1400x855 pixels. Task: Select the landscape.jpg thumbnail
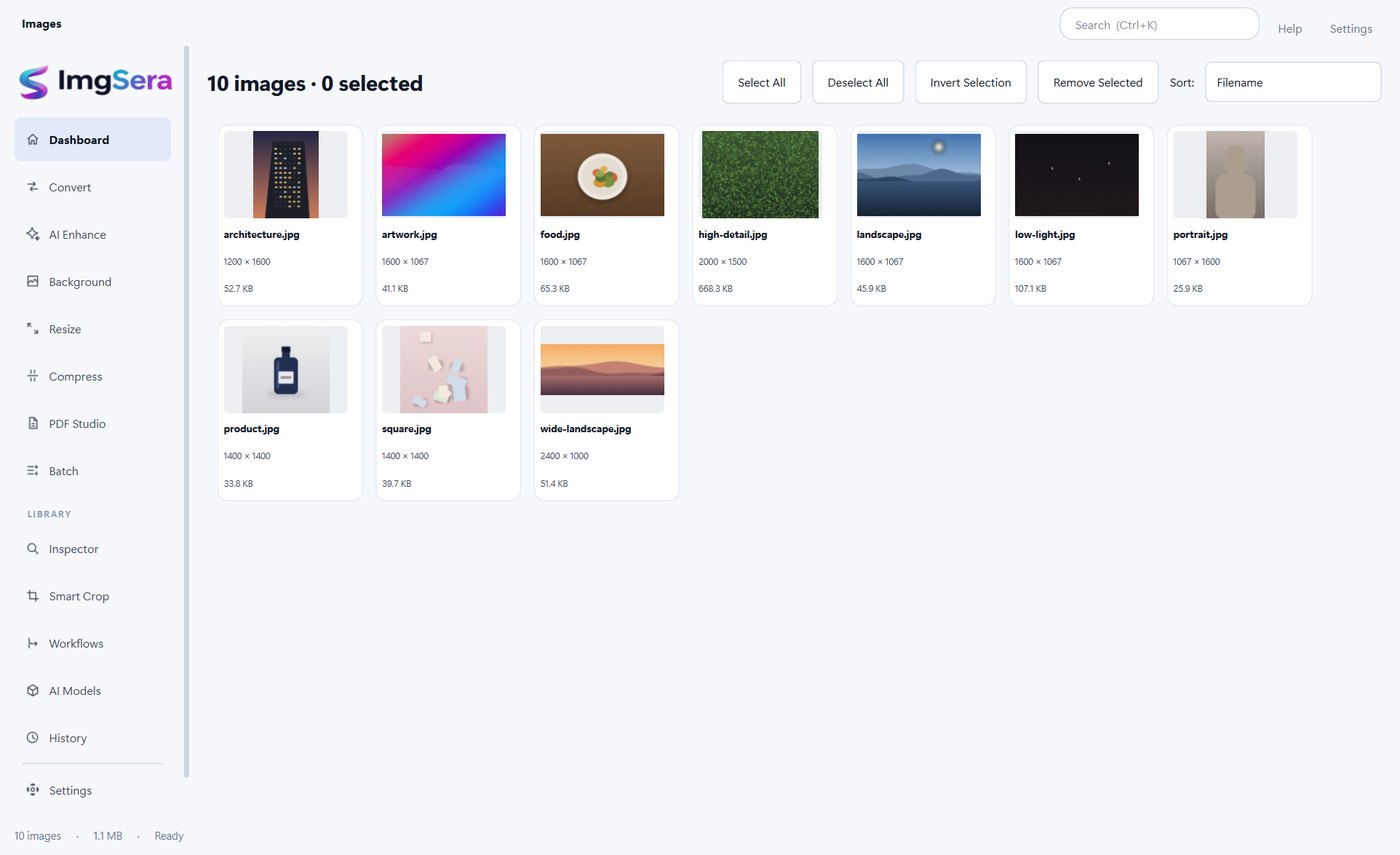click(x=919, y=174)
